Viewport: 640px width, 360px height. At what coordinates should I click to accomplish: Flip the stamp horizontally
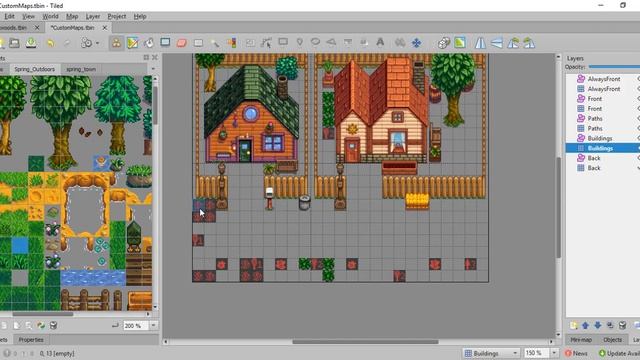coord(480,43)
